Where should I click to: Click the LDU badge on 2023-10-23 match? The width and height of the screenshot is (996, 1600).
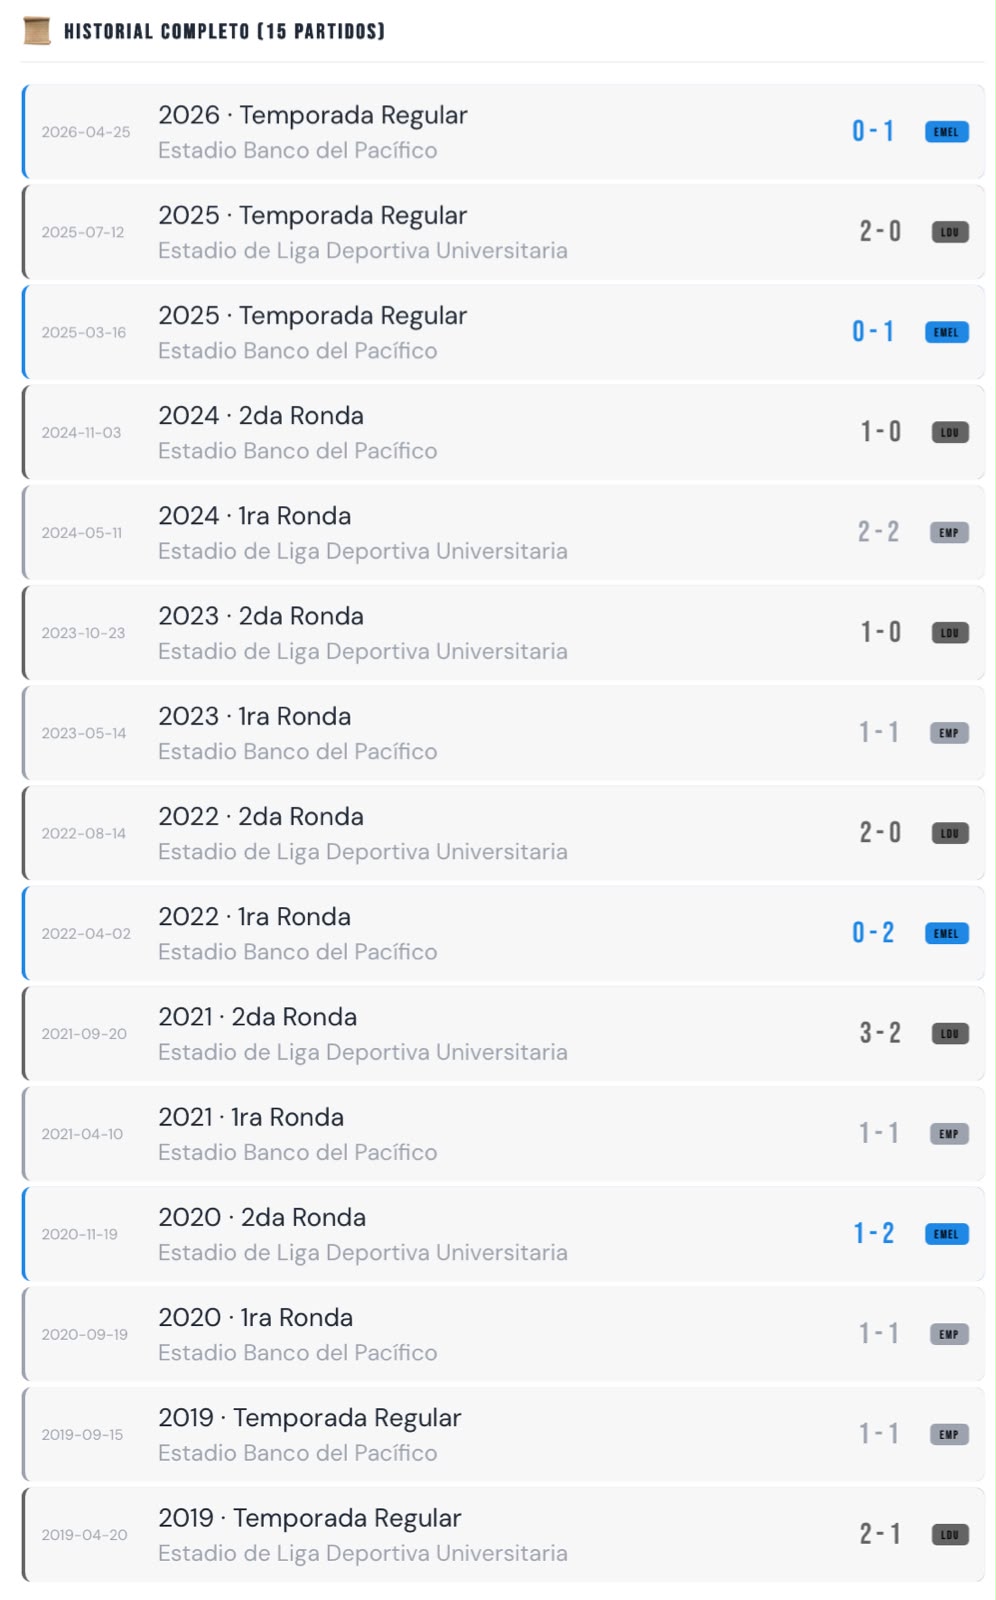tap(950, 633)
